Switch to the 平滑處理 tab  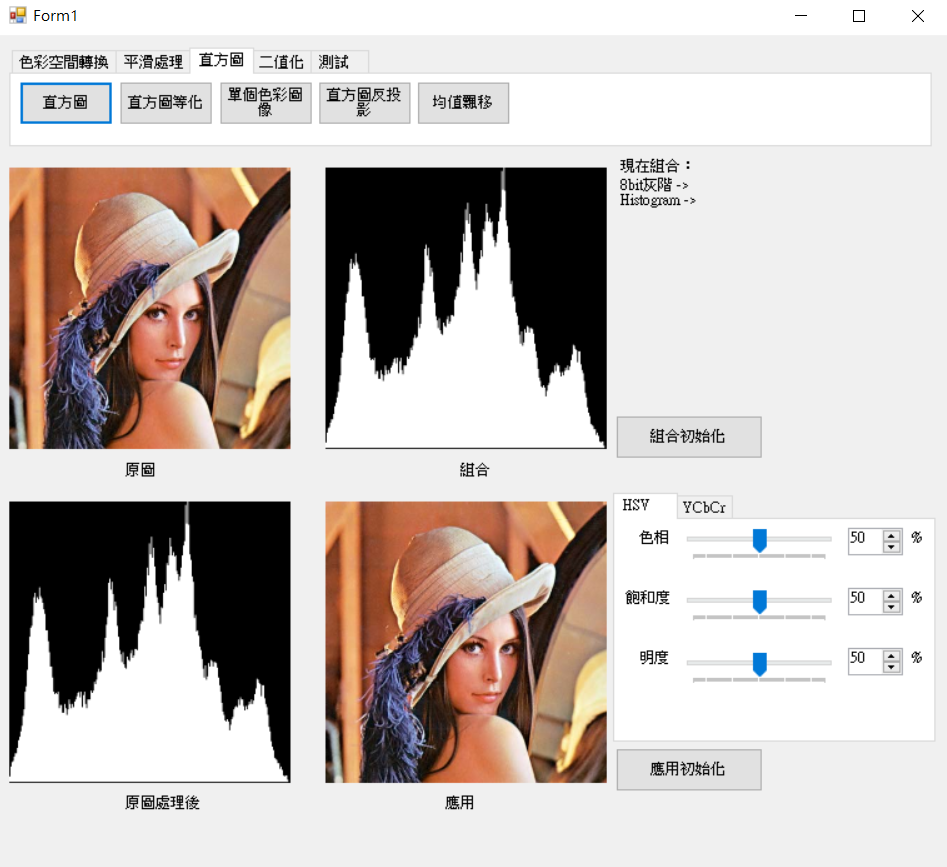(x=153, y=62)
